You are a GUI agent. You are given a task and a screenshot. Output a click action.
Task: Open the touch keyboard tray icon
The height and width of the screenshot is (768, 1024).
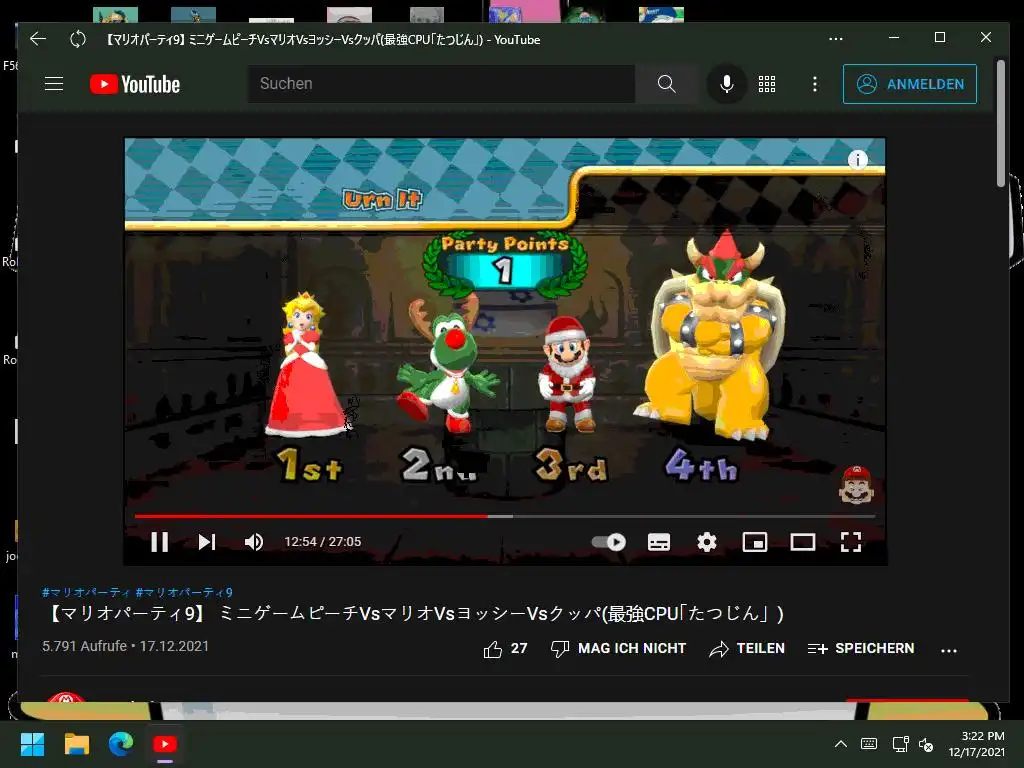coord(869,744)
